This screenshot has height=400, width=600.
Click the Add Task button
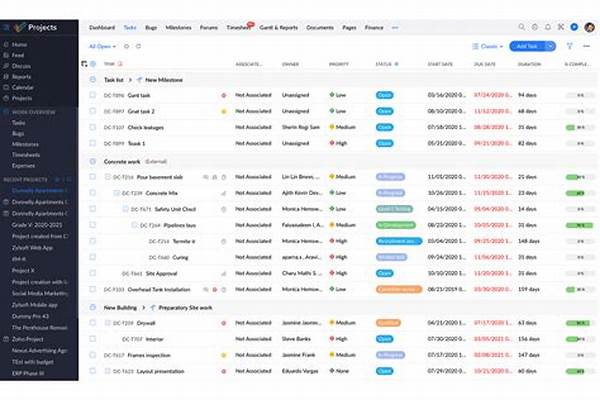pyautogui.click(x=523, y=46)
